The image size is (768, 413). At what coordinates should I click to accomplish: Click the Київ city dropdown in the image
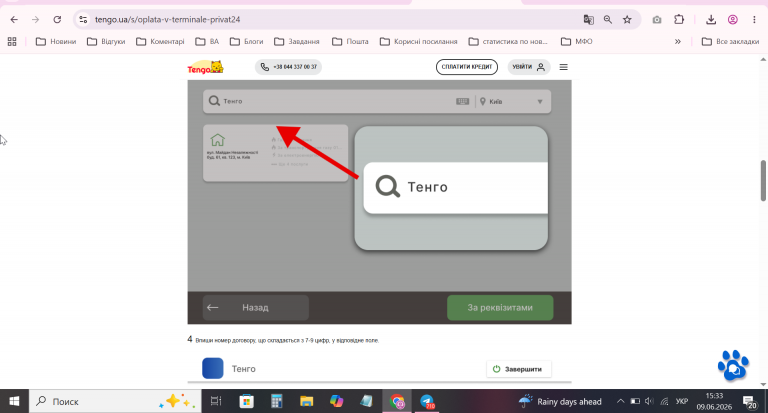click(512, 101)
